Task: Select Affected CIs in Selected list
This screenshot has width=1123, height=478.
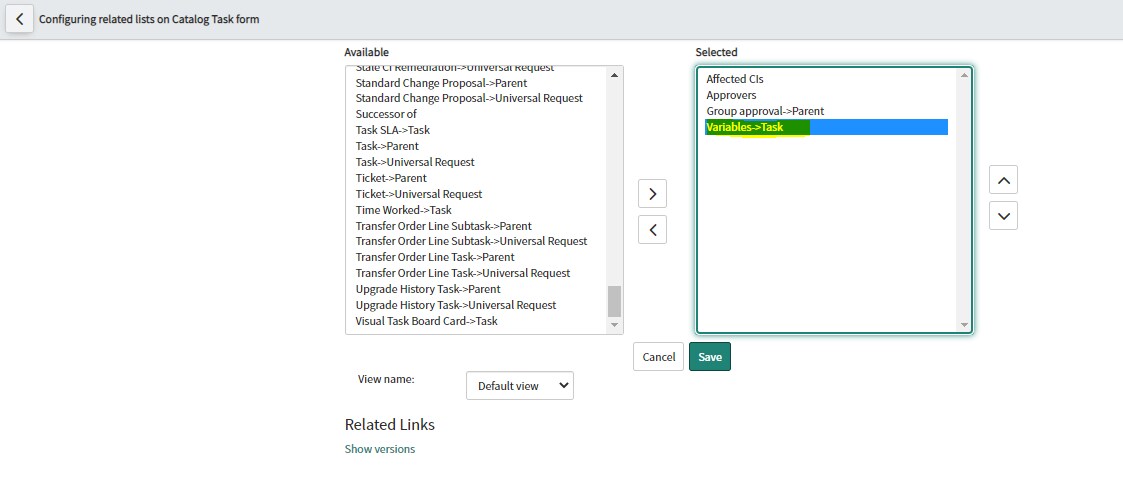Action: tap(735, 79)
